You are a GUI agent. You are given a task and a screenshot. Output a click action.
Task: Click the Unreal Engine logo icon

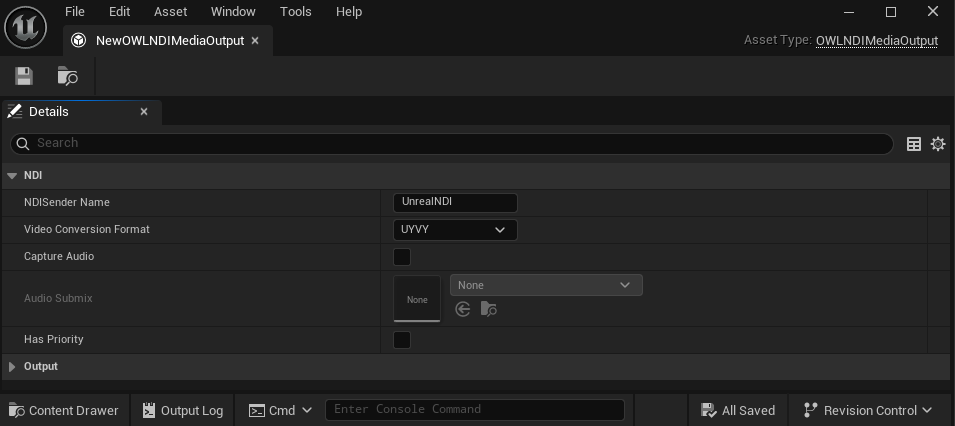(25, 27)
